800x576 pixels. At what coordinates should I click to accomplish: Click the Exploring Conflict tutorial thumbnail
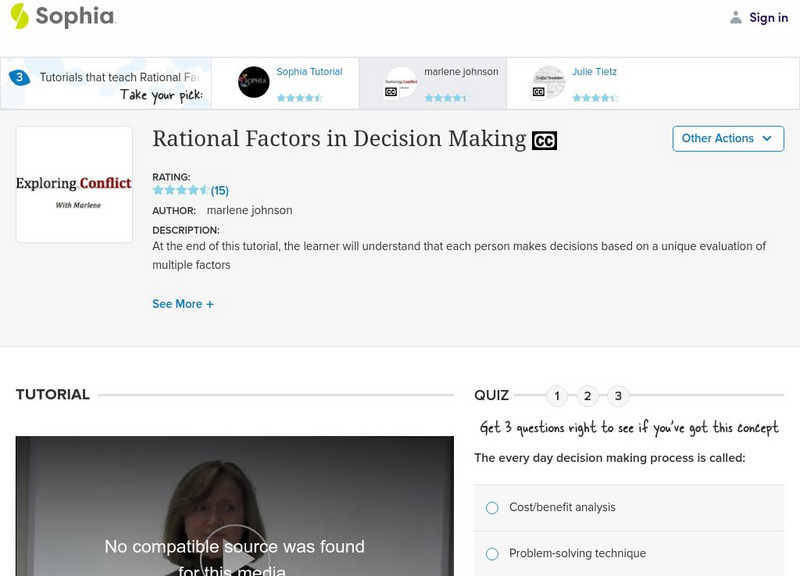coord(74,185)
